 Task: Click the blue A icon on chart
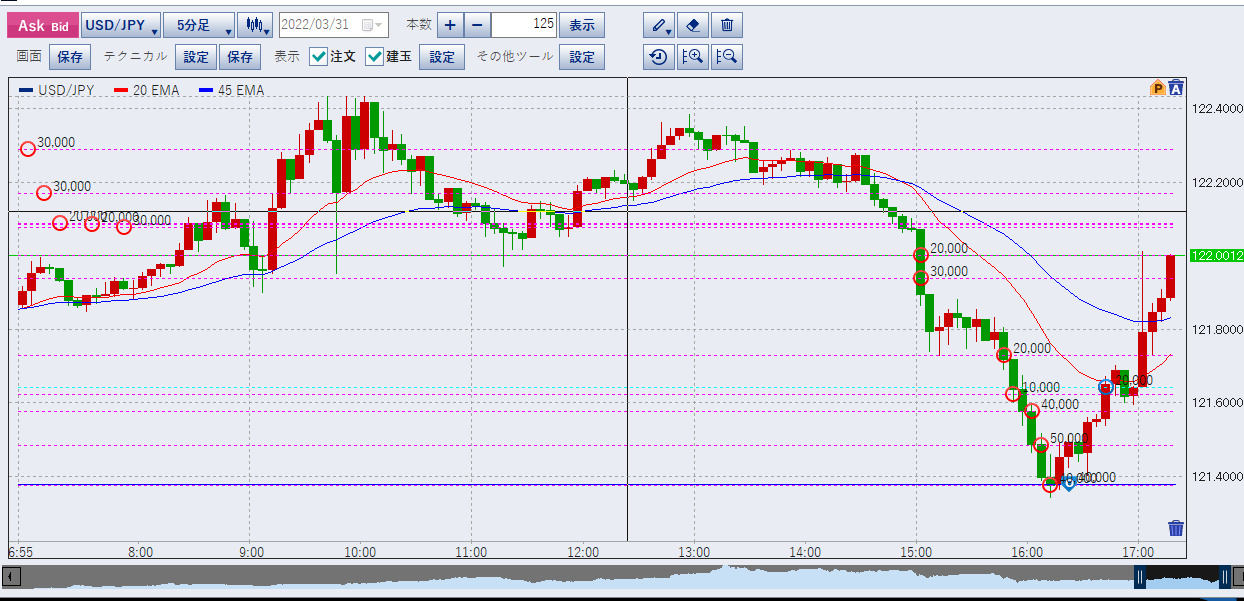pyautogui.click(x=1176, y=88)
